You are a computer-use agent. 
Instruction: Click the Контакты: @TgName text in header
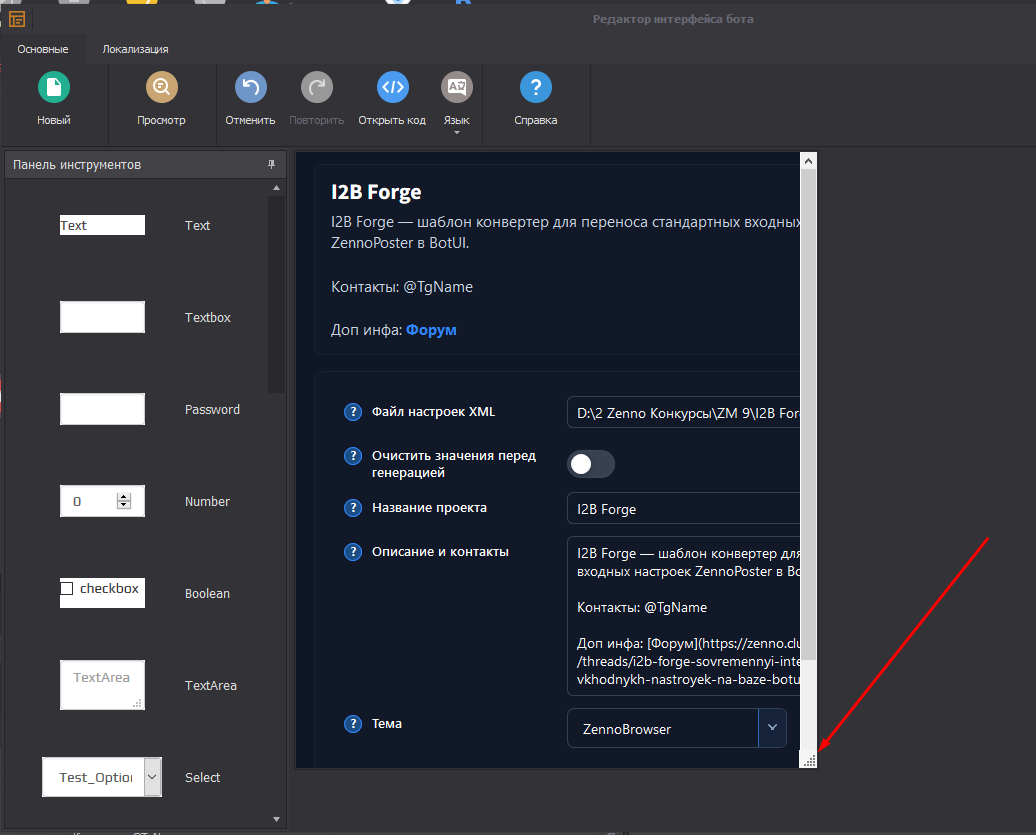coord(402,287)
